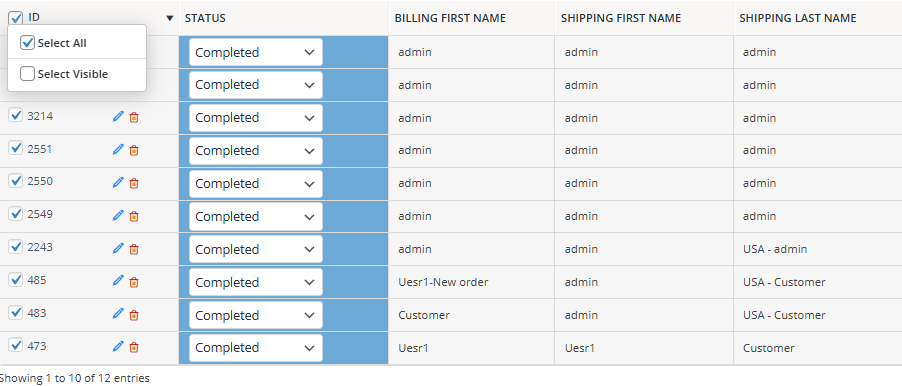Open the status dropdown for order 3214
This screenshot has height=386, width=902.
coord(255,118)
